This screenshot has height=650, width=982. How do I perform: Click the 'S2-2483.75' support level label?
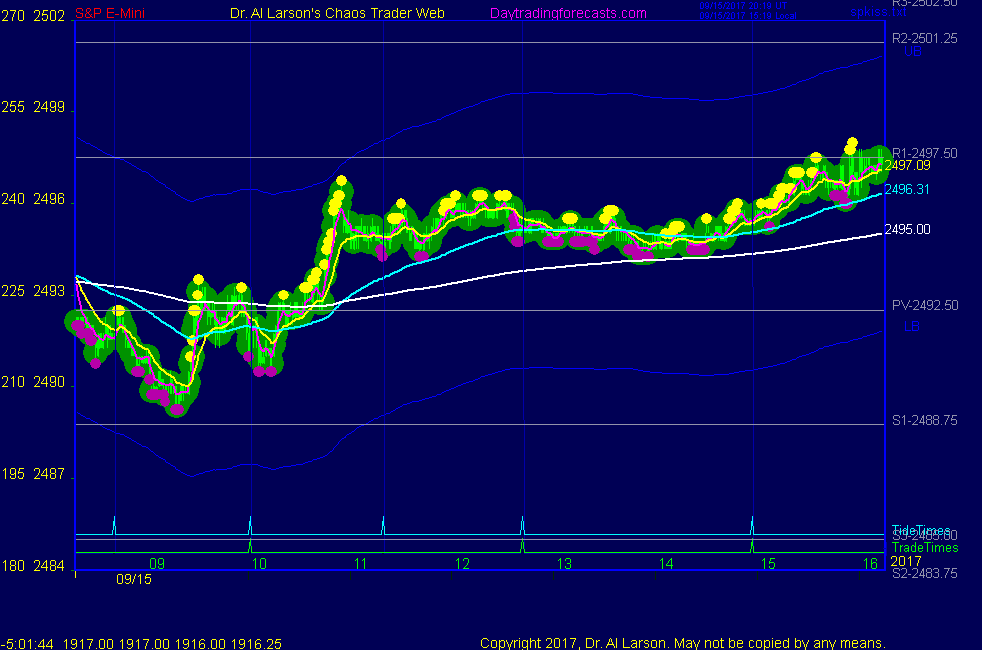924,573
